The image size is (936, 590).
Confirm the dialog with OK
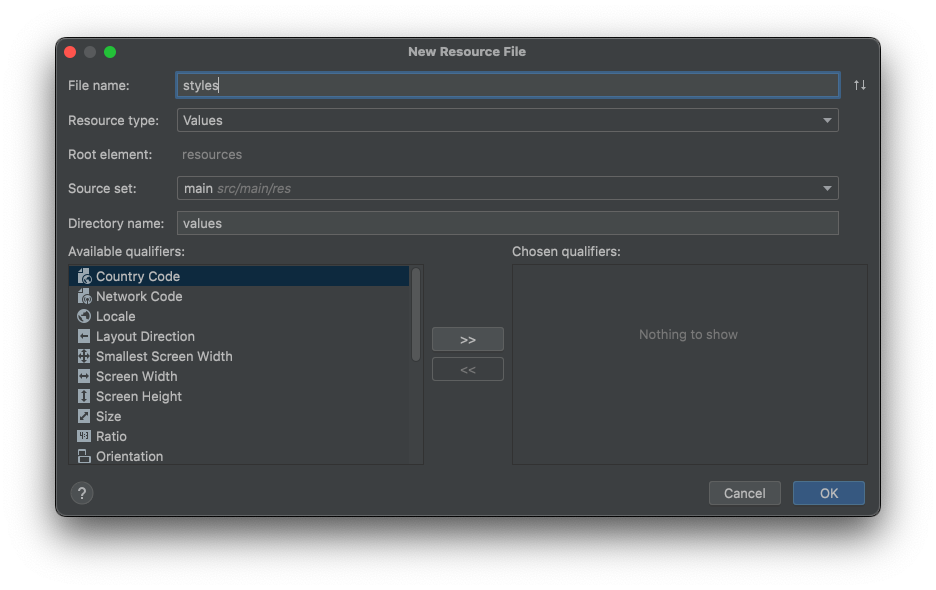pyautogui.click(x=829, y=493)
